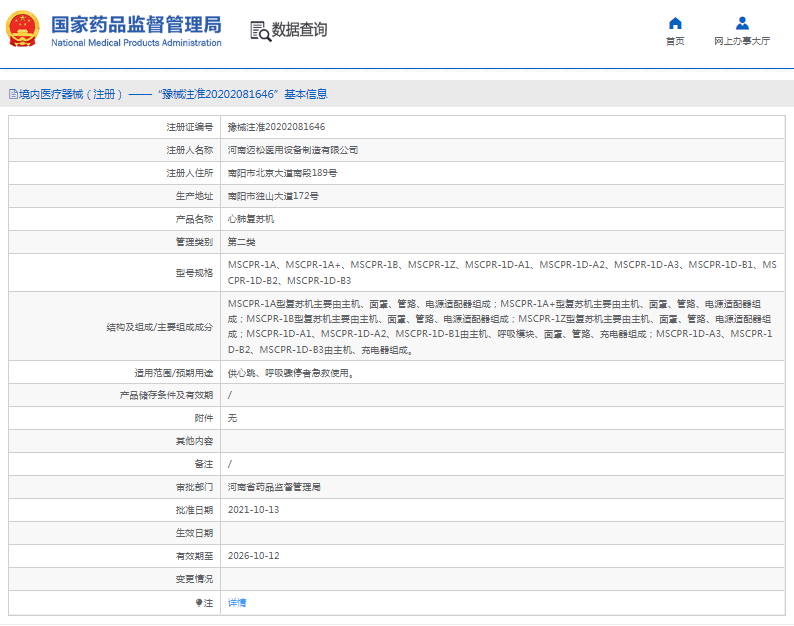Click the 备注 label

[x=204, y=464]
